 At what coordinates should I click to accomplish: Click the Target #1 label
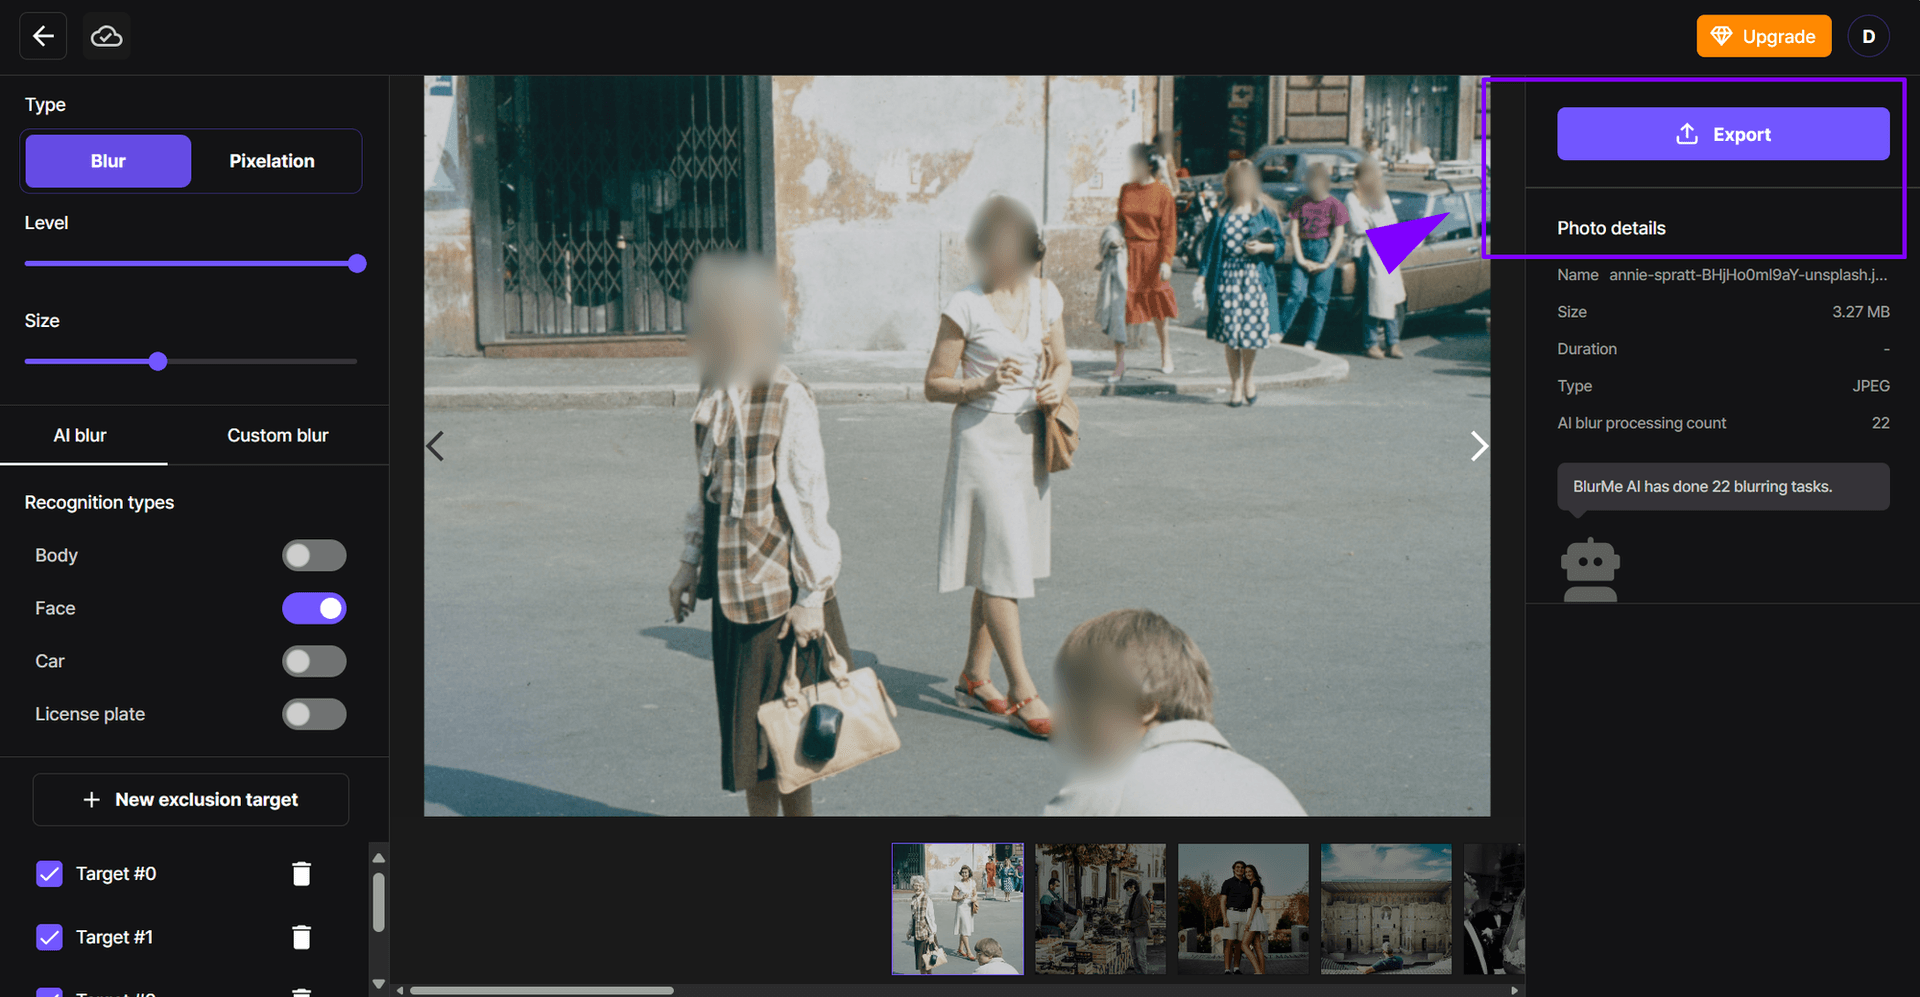click(114, 937)
